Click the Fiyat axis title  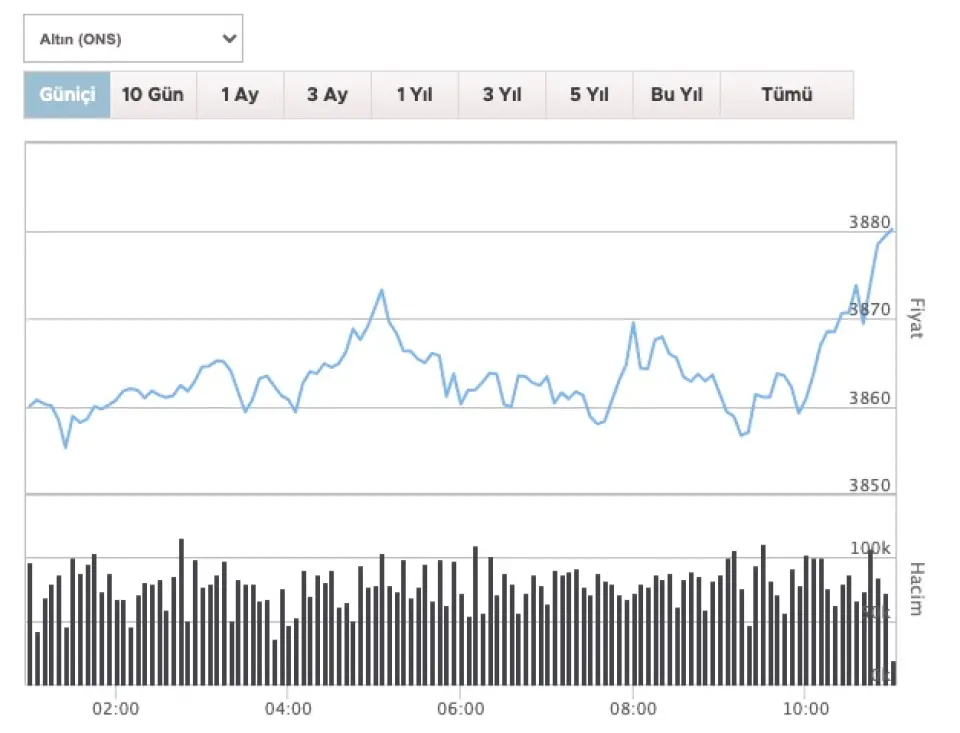click(x=914, y=317)
